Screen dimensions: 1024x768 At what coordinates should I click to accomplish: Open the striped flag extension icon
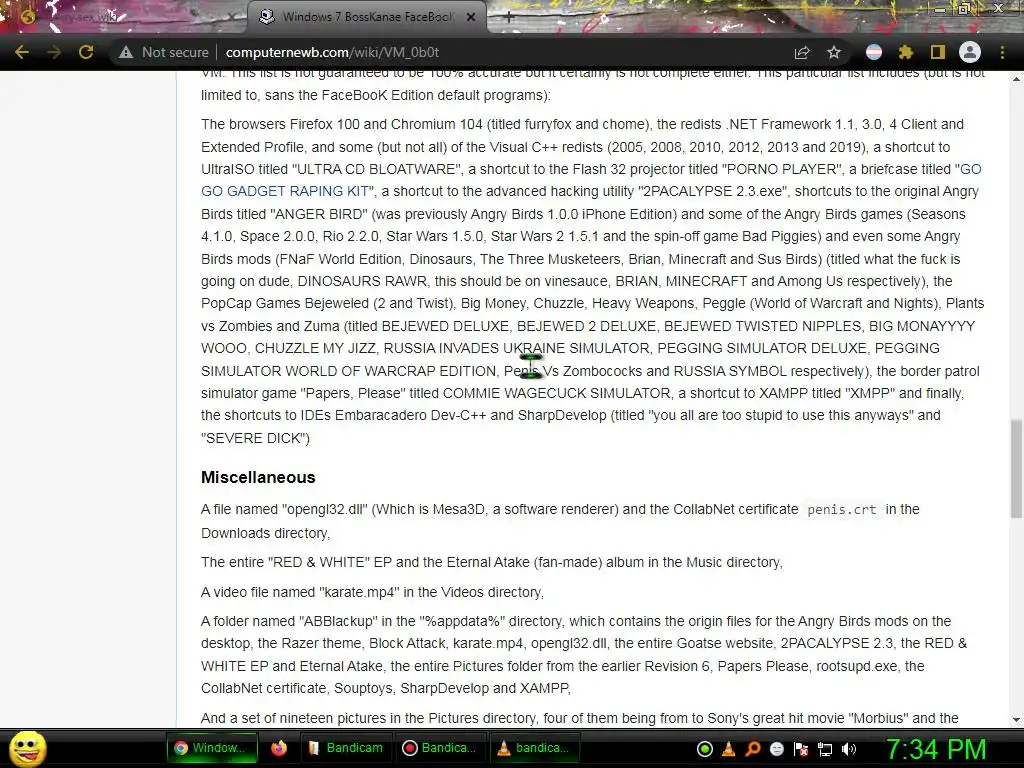tap(874, 52)
